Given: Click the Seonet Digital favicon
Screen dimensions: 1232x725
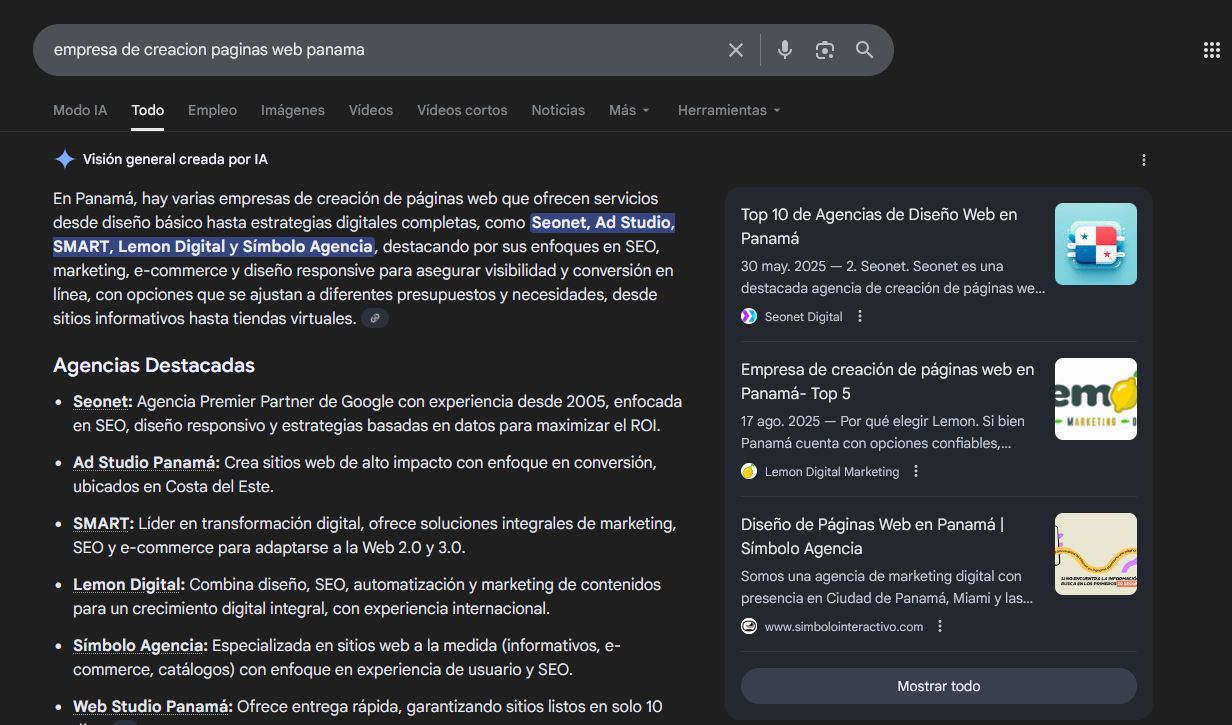Looking at the screenshot, I should (748, 316).
